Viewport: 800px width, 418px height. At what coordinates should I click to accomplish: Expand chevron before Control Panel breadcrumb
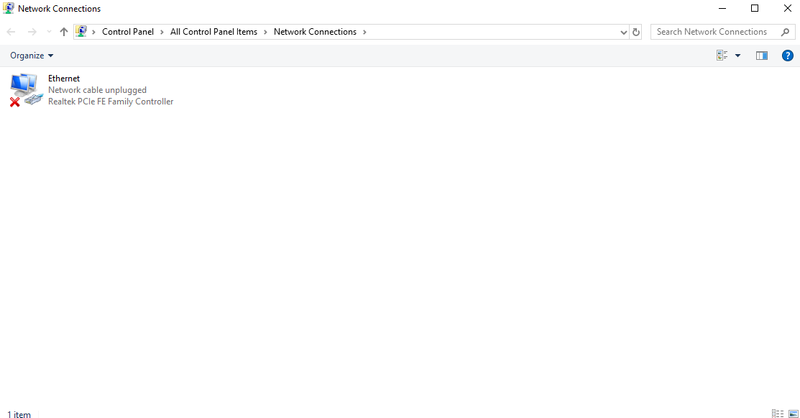pos(93,32)
